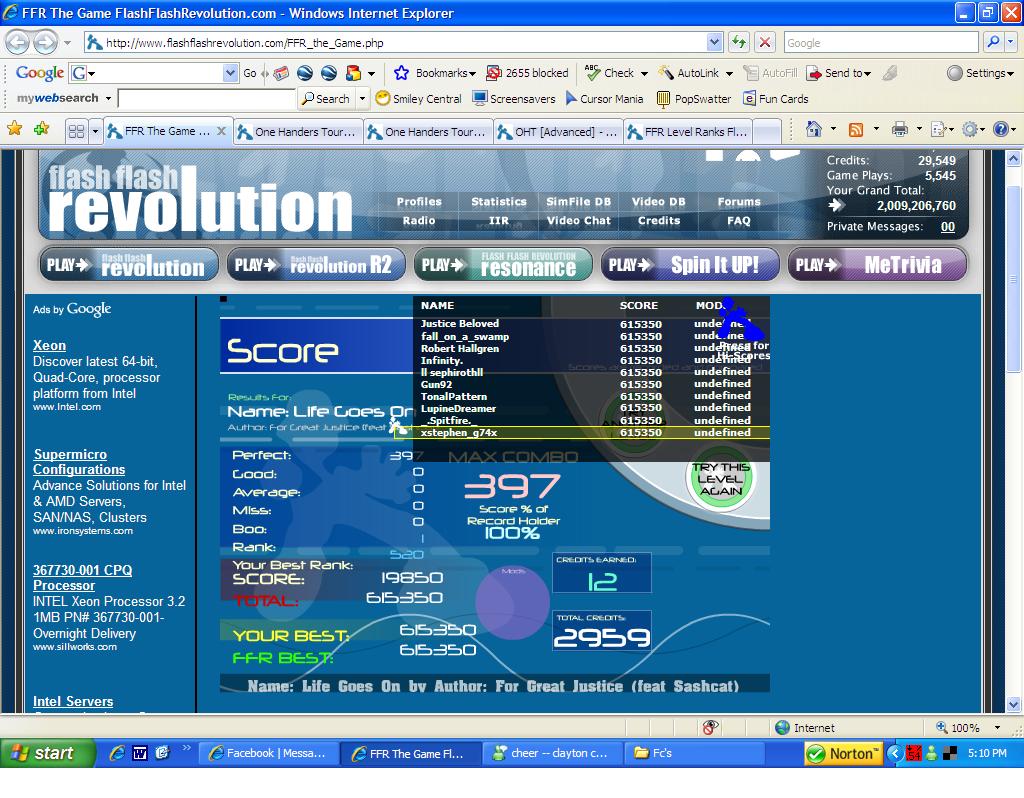Click Play Spin It UP! button
1024x798 pixels.
tap(690, 264)
